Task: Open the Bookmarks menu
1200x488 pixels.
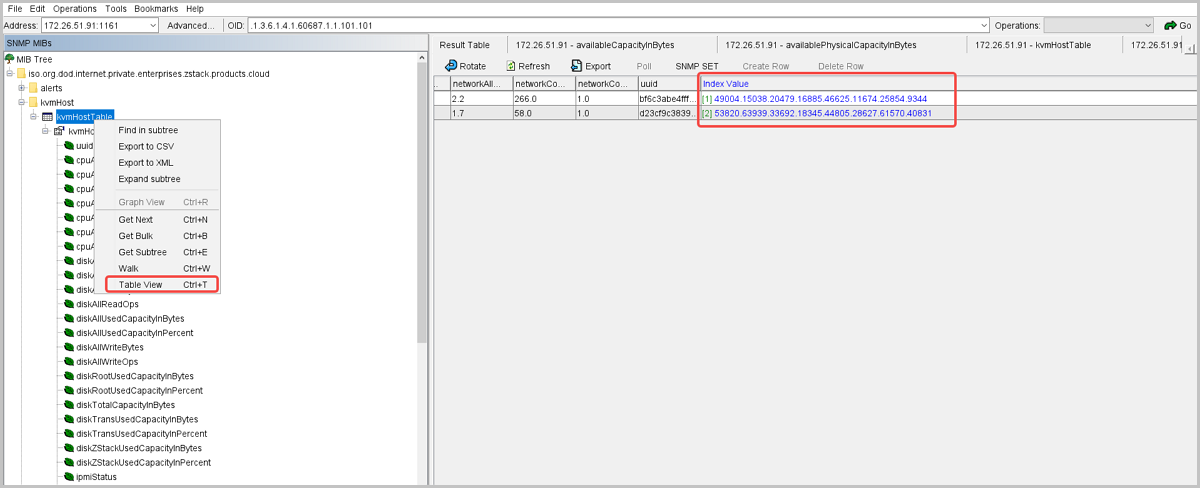Action: pyautogui.click(x=155, y=8)
